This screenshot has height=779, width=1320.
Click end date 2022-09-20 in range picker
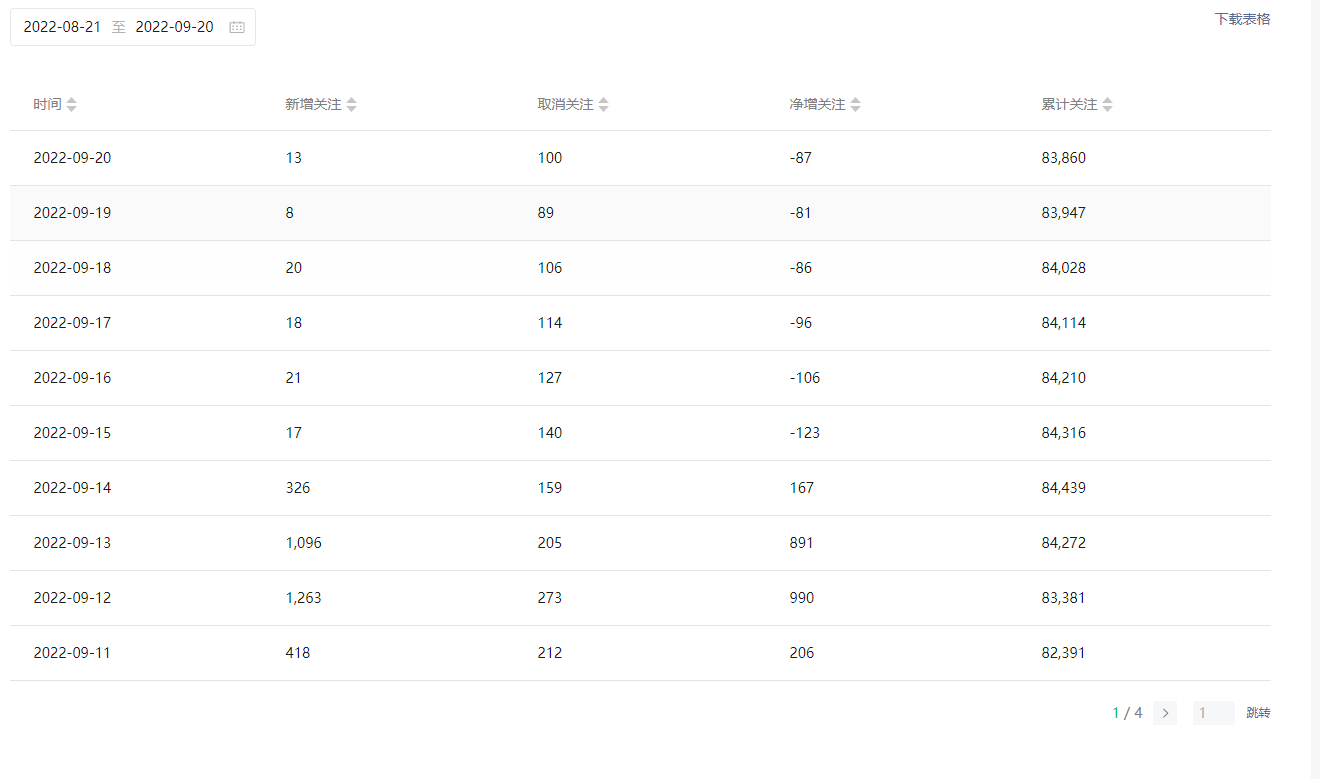coord(174,27)
